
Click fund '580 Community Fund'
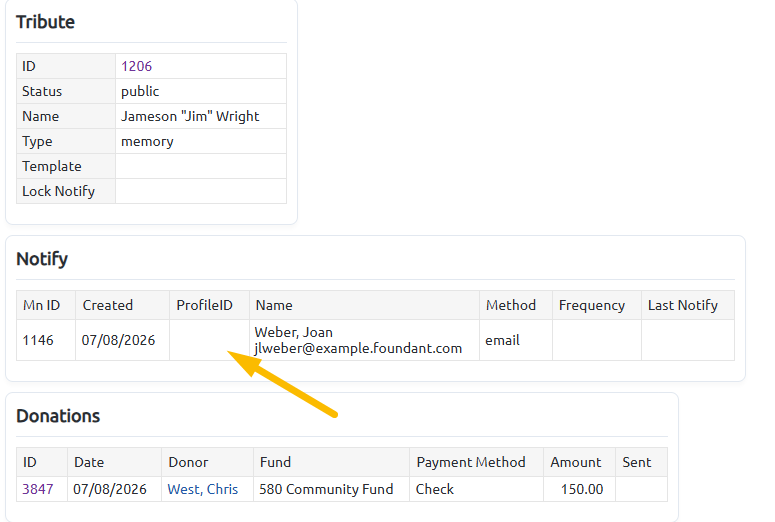[x=326, y=489]
